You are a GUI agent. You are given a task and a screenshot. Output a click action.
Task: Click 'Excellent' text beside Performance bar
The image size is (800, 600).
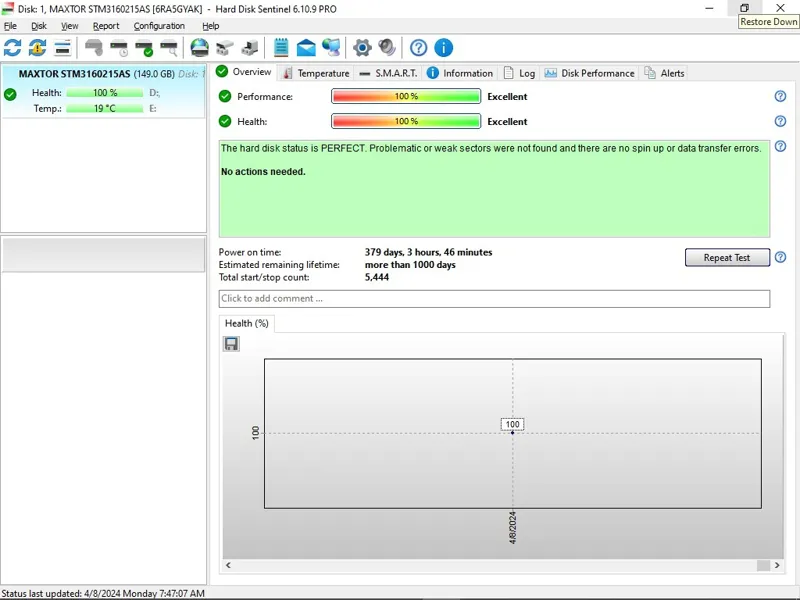point(507,96)
